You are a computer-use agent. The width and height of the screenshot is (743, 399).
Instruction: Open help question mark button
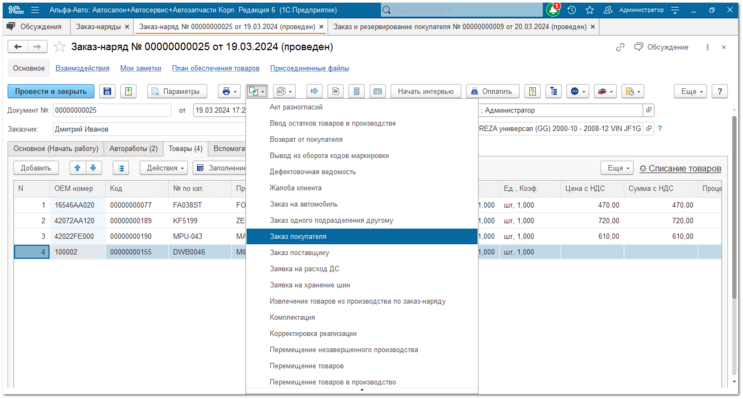coord(720,91)
